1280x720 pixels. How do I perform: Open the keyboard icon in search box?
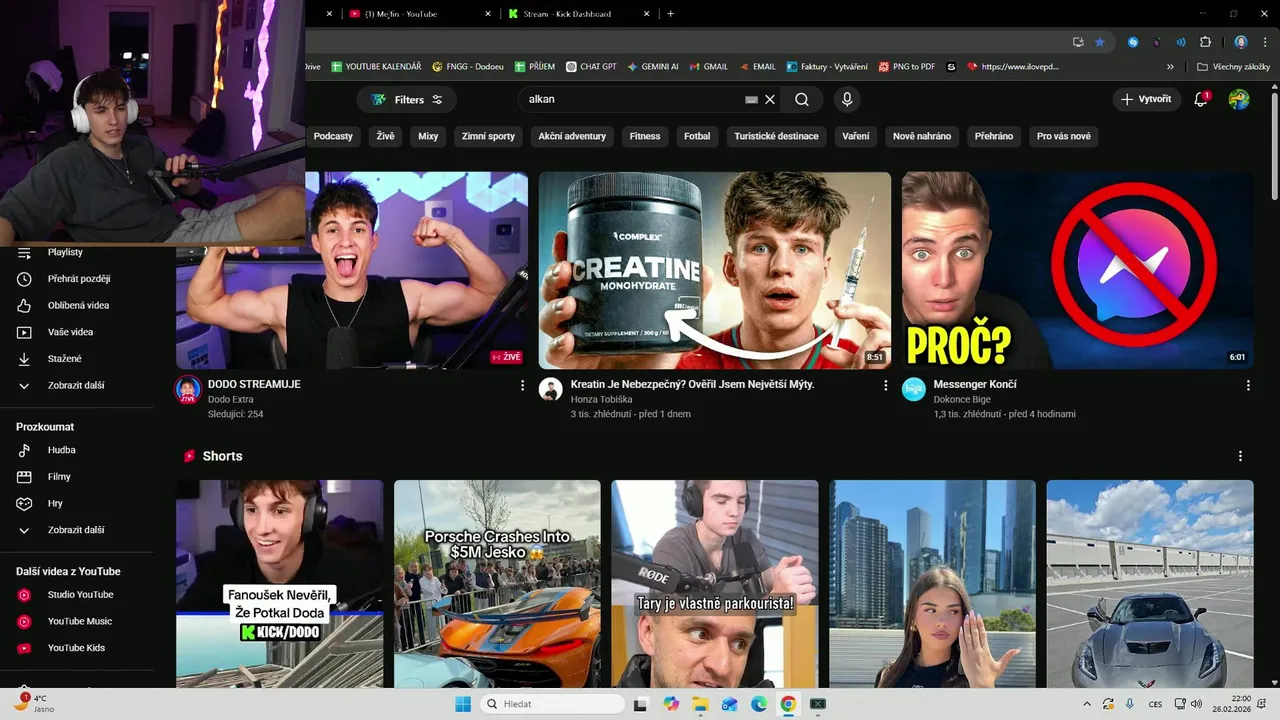coord(752,100)
